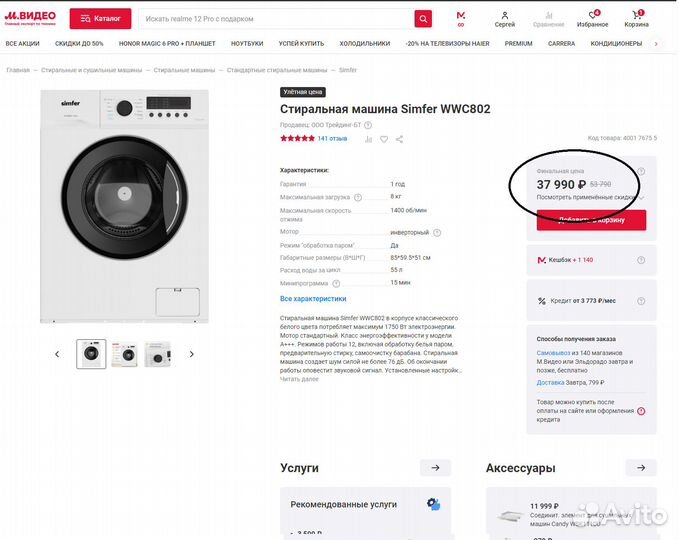Open the Ноутбуки category tab
Viewport: 679px width, 540px height.
[247, 44]
